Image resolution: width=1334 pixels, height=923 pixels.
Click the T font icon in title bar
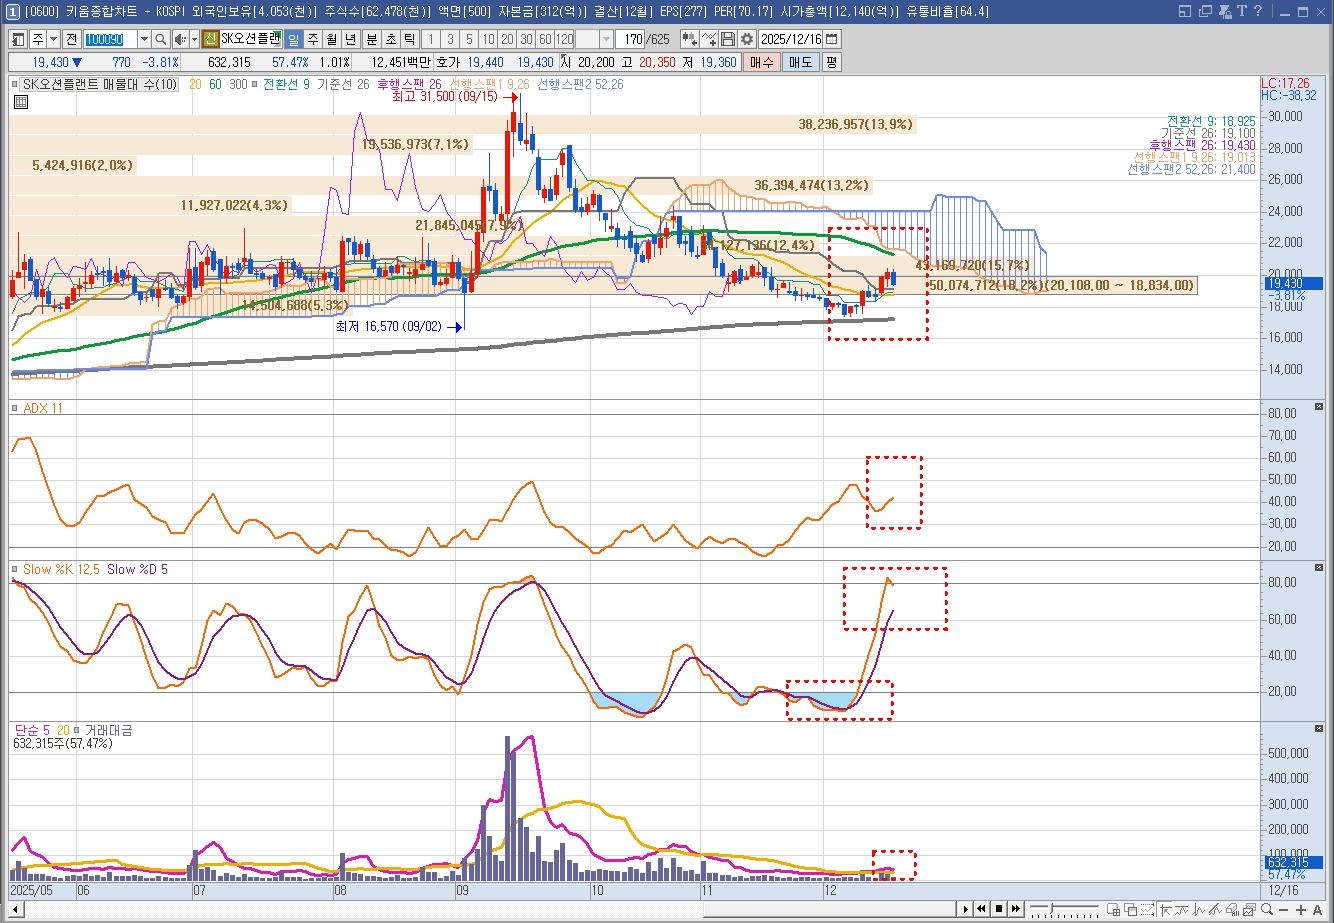[x=1242, y=11]
